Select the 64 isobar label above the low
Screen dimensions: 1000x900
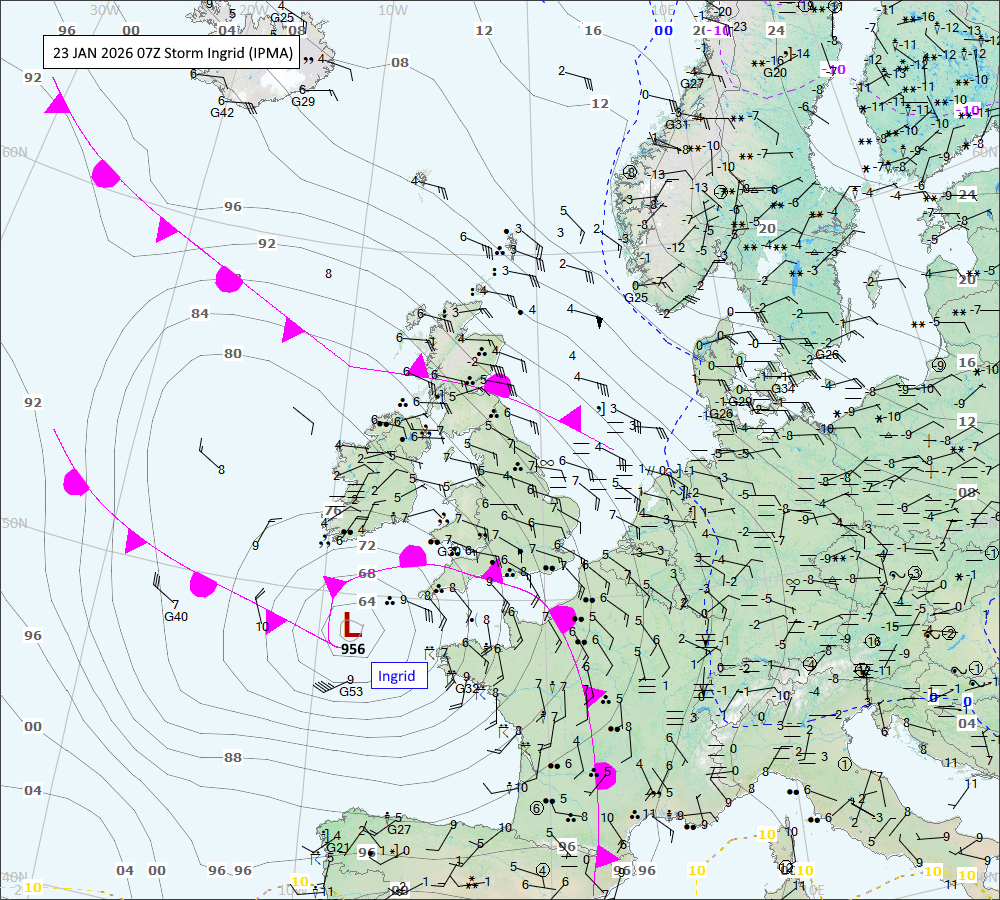(x=367, y=601)
